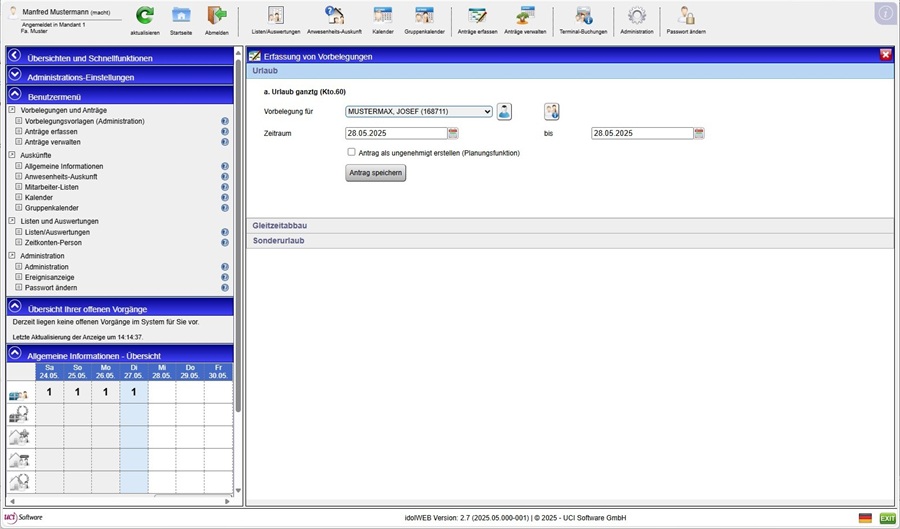Enable 'Antrag als ungenehmigt erstellen' checkbox
Screen dimensions: 900x529
pyautogui.click(x=351, y=152)
